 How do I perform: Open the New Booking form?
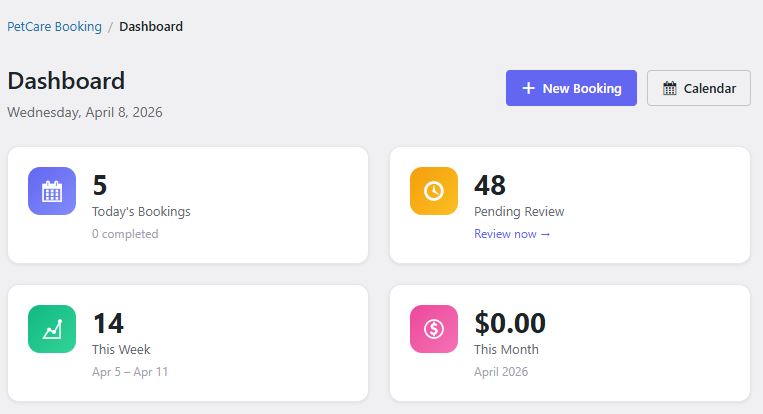pos(571,88)
